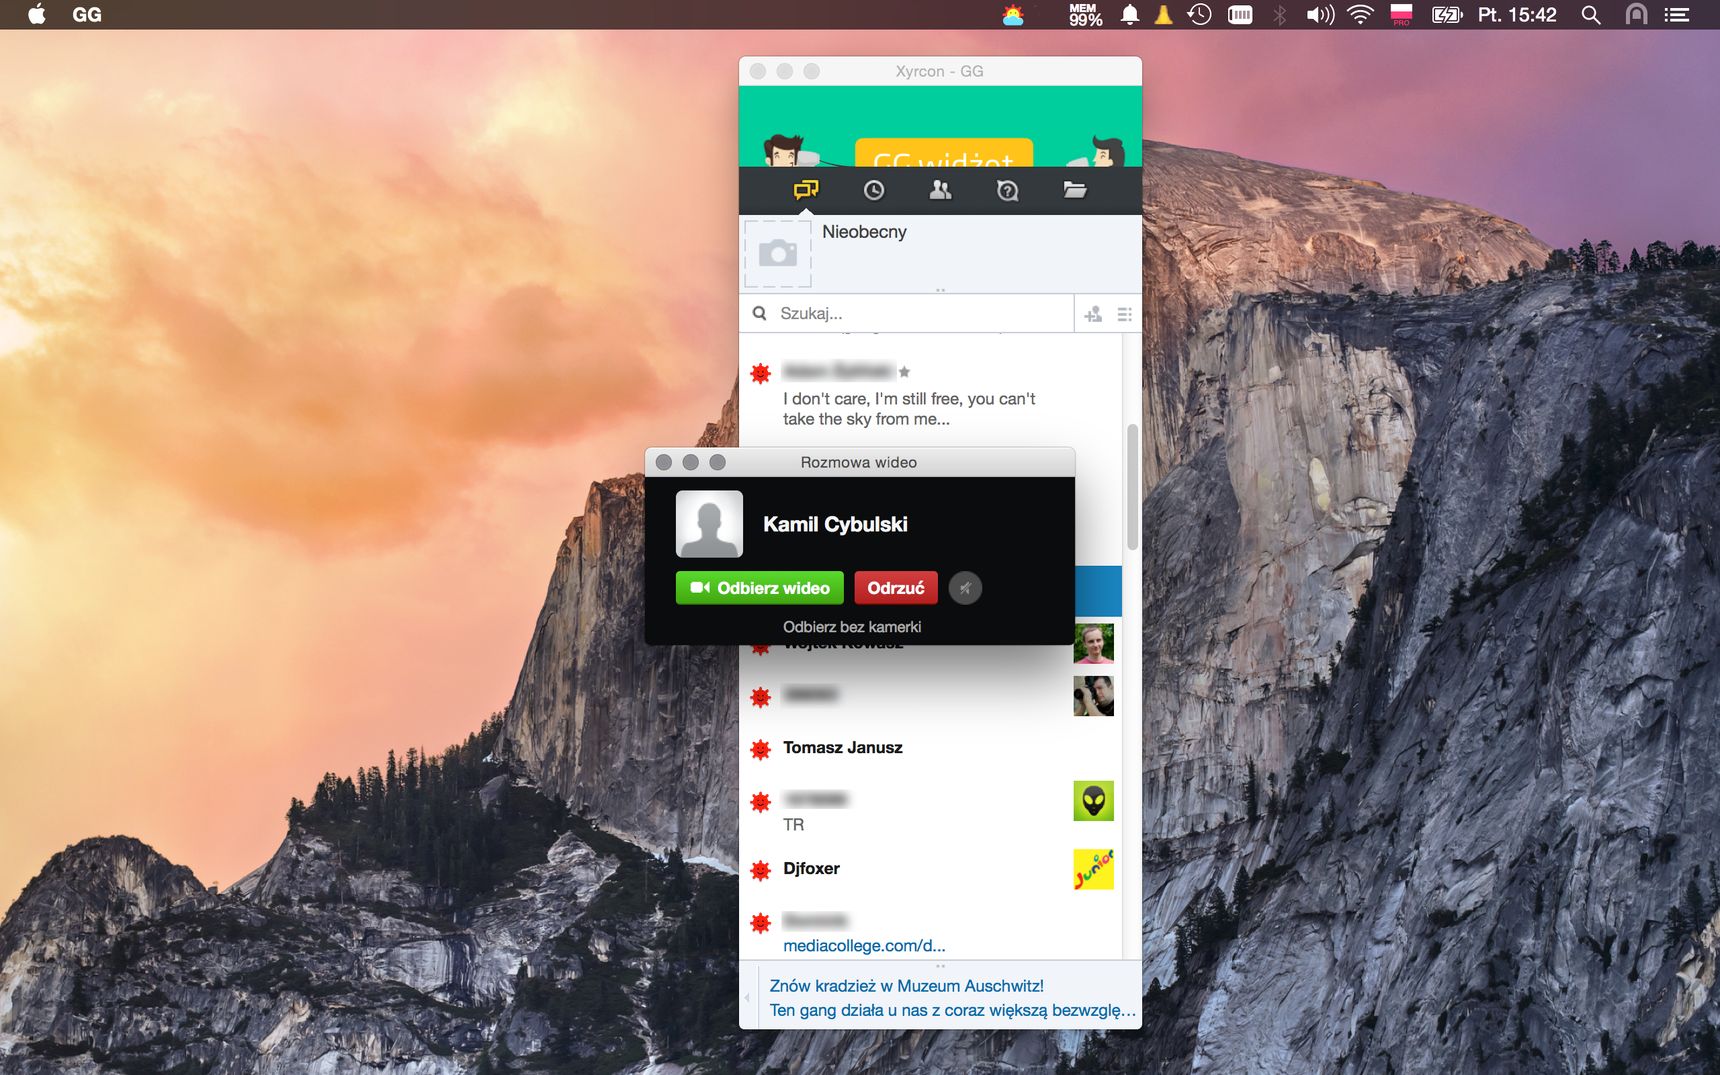
Task: Click the Junior yellow avatar thumbnail
Action: (x=1093, y=869)
